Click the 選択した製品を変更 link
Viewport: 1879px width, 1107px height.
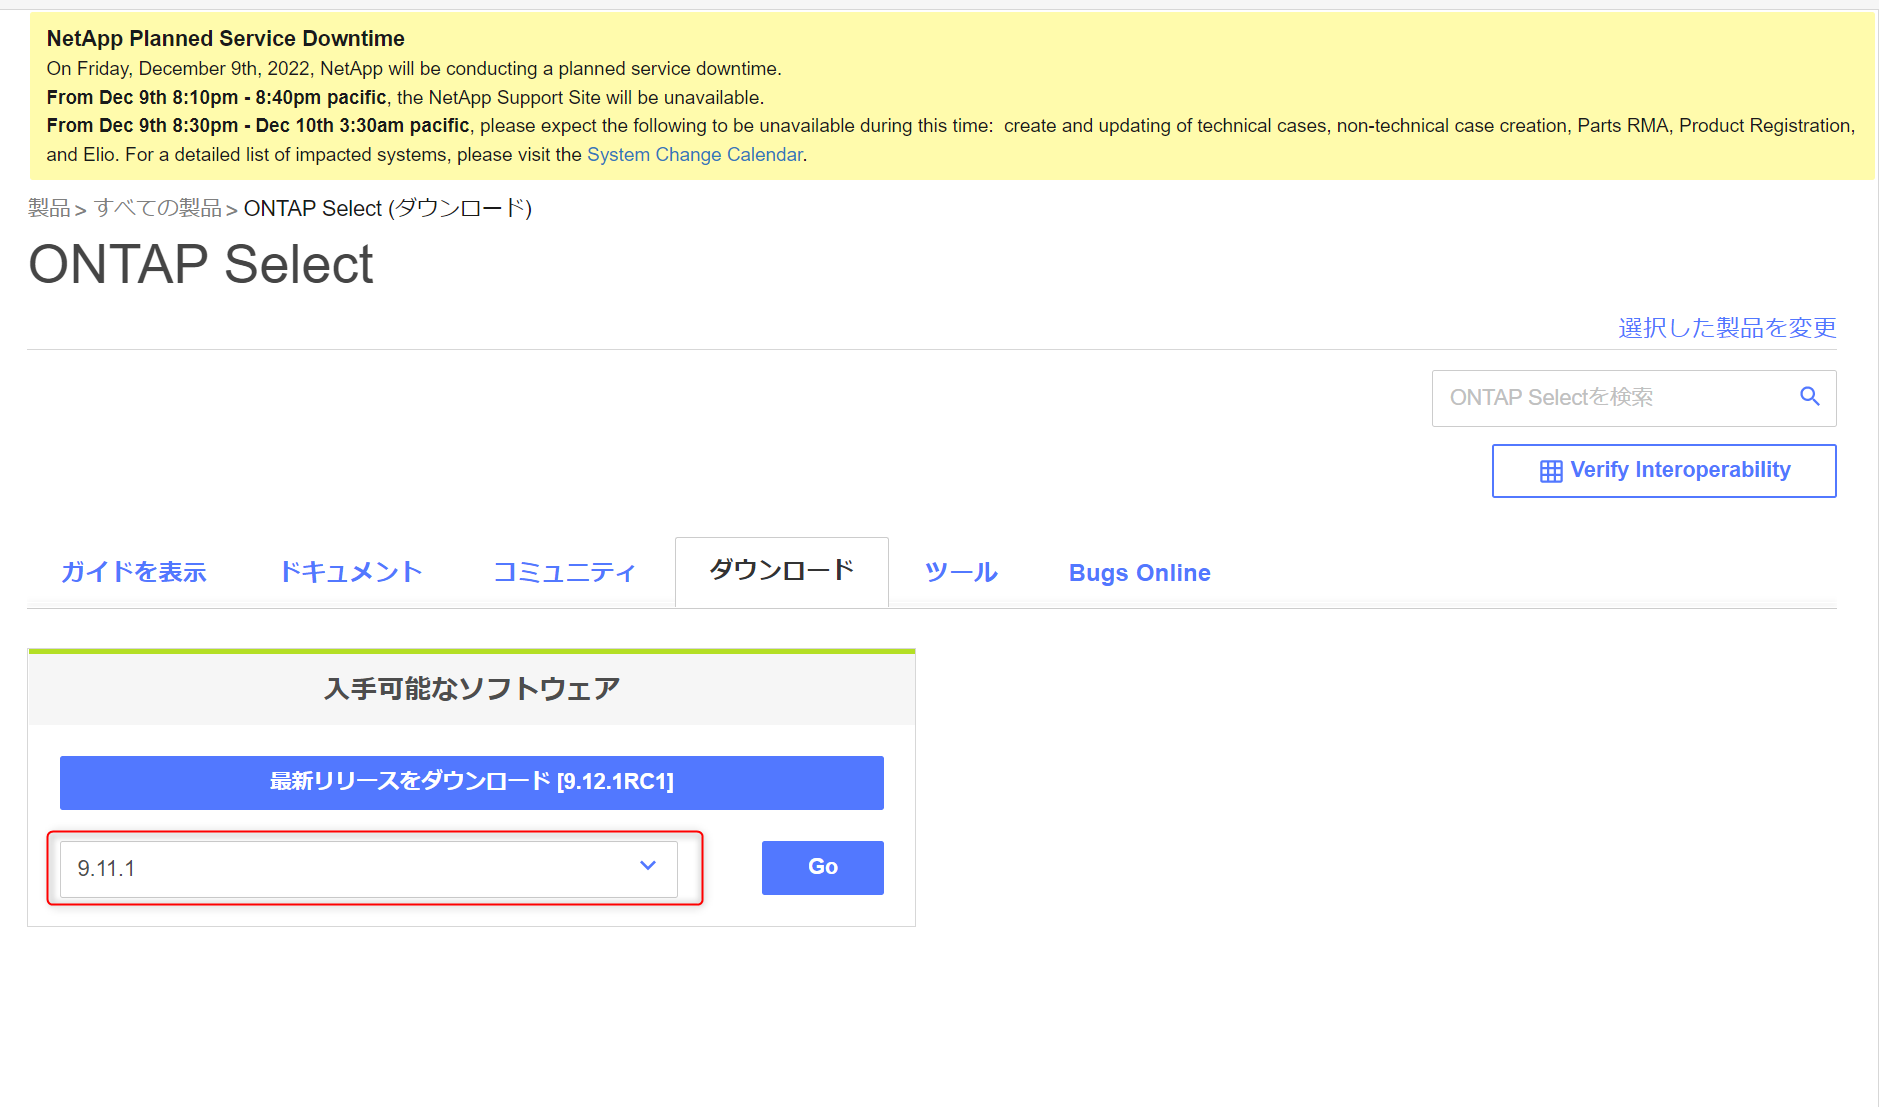pos(1725,327)
